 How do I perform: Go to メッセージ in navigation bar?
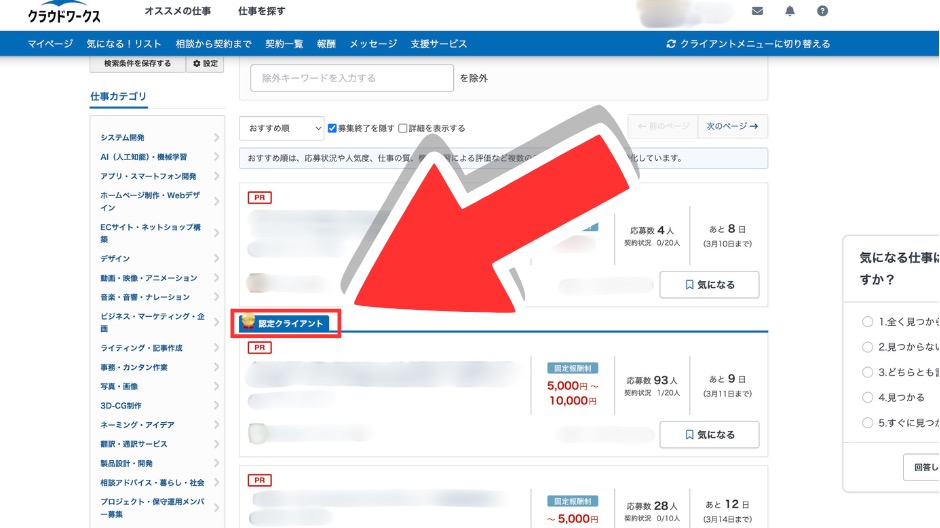373,44
